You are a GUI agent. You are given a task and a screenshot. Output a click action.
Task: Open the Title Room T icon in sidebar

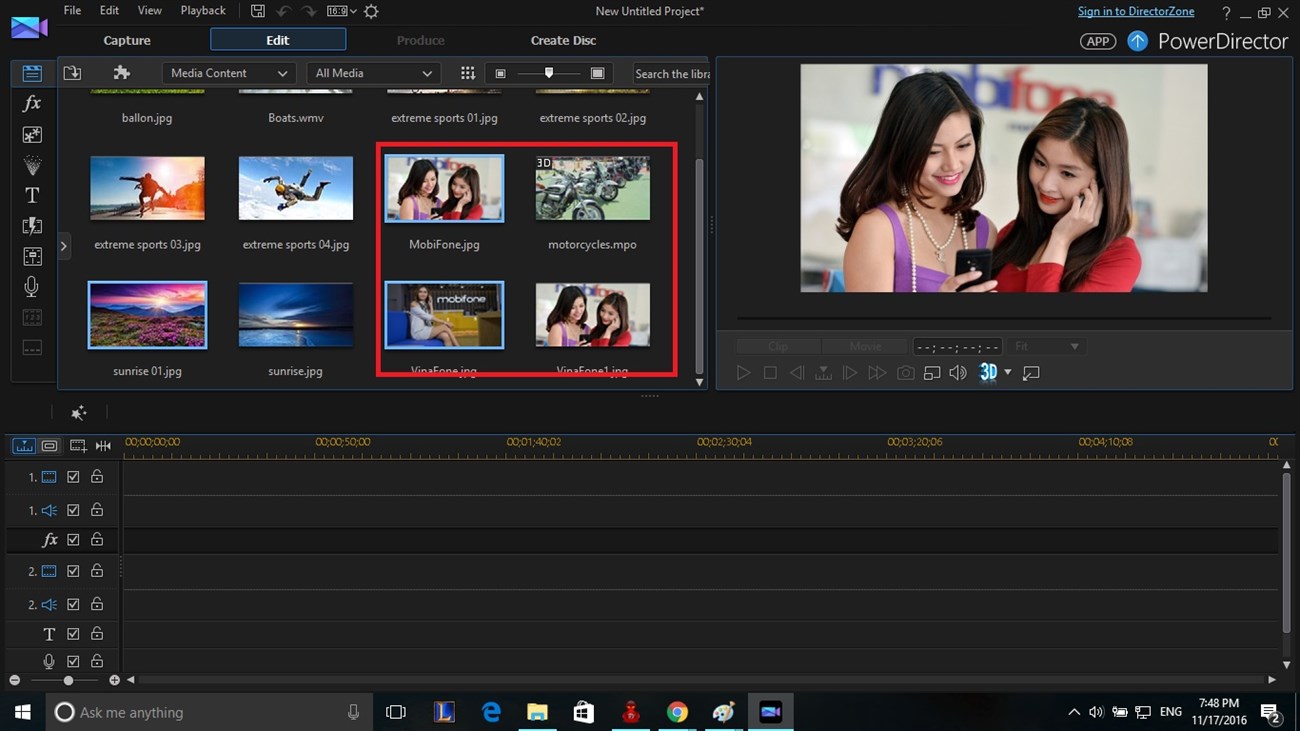click(x=32, y=196)
